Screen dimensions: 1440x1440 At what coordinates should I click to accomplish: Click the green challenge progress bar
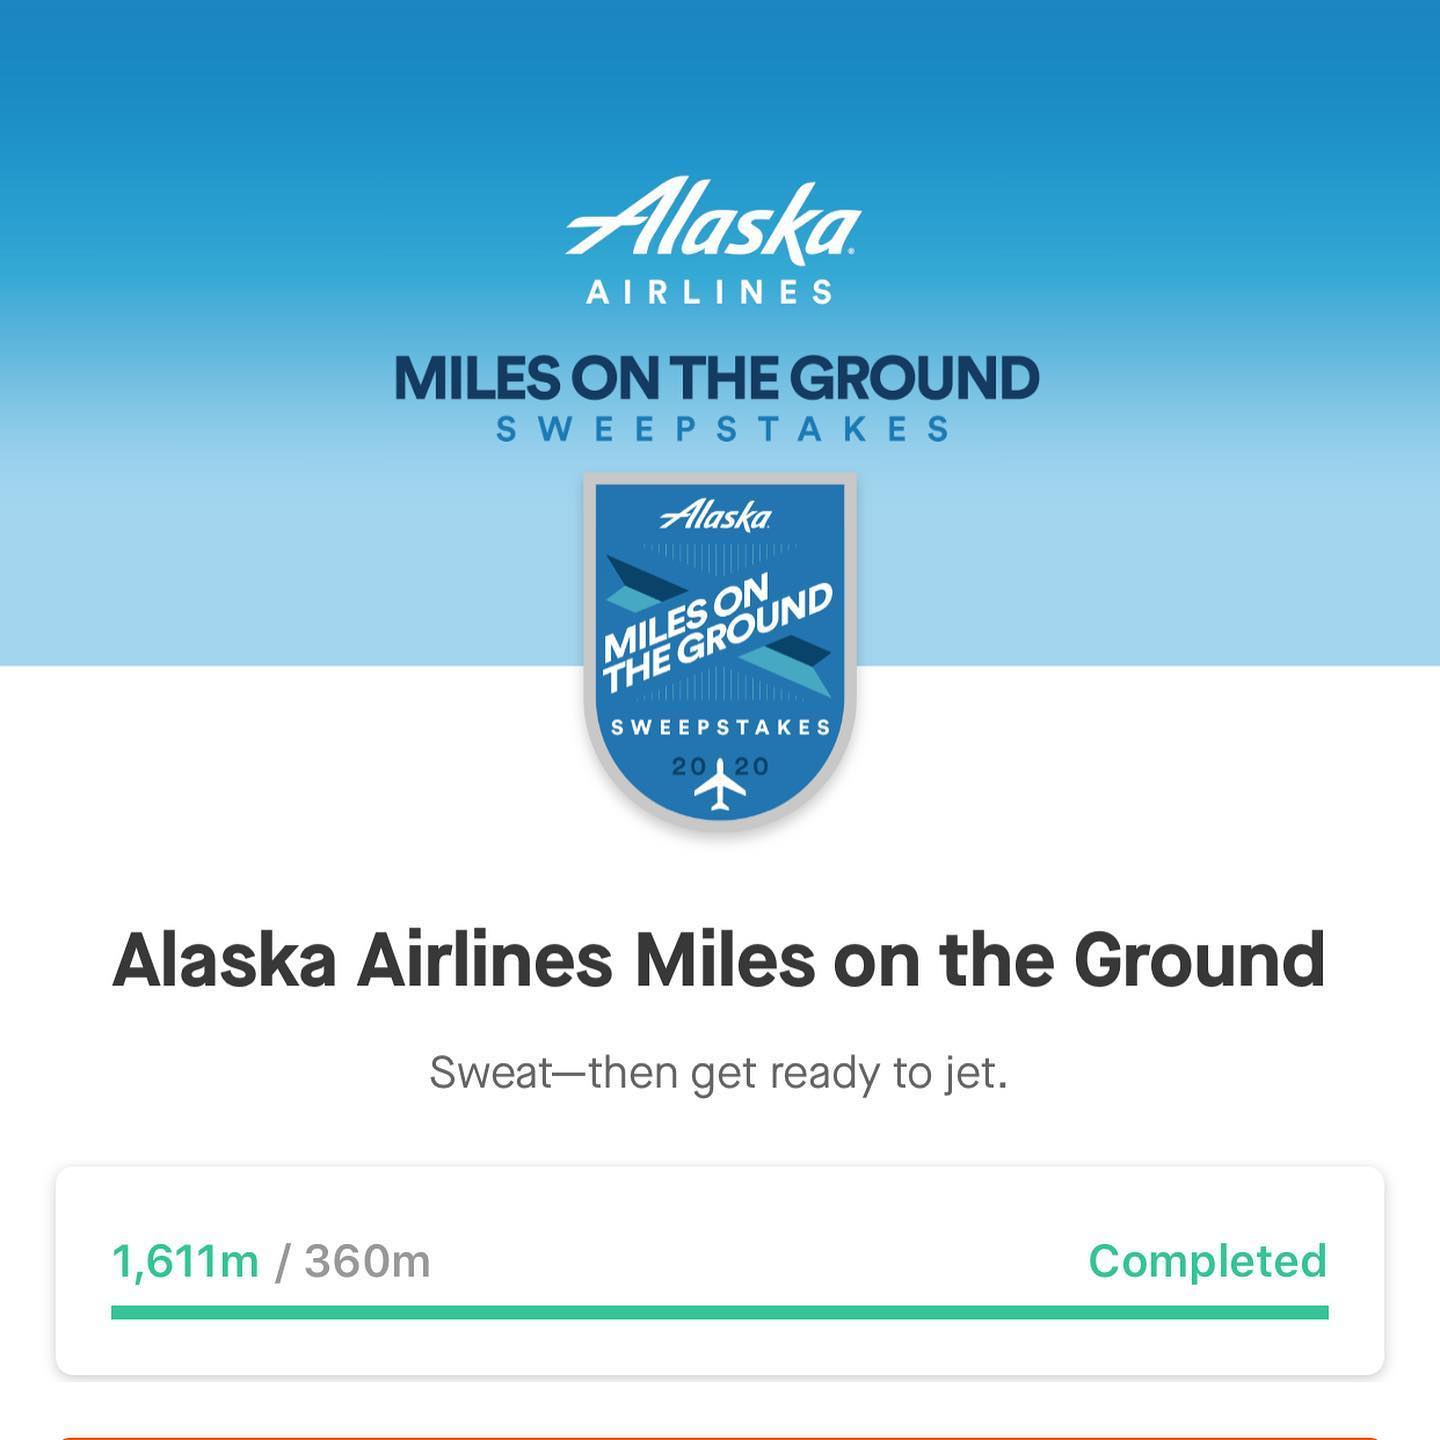click(x=719, y=1312)
